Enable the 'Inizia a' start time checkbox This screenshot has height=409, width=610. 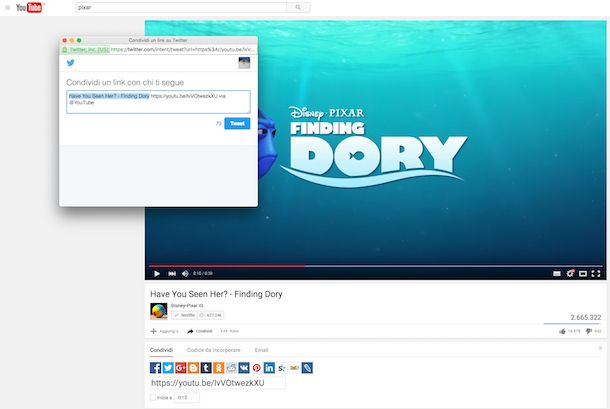[x=153, y=398]
